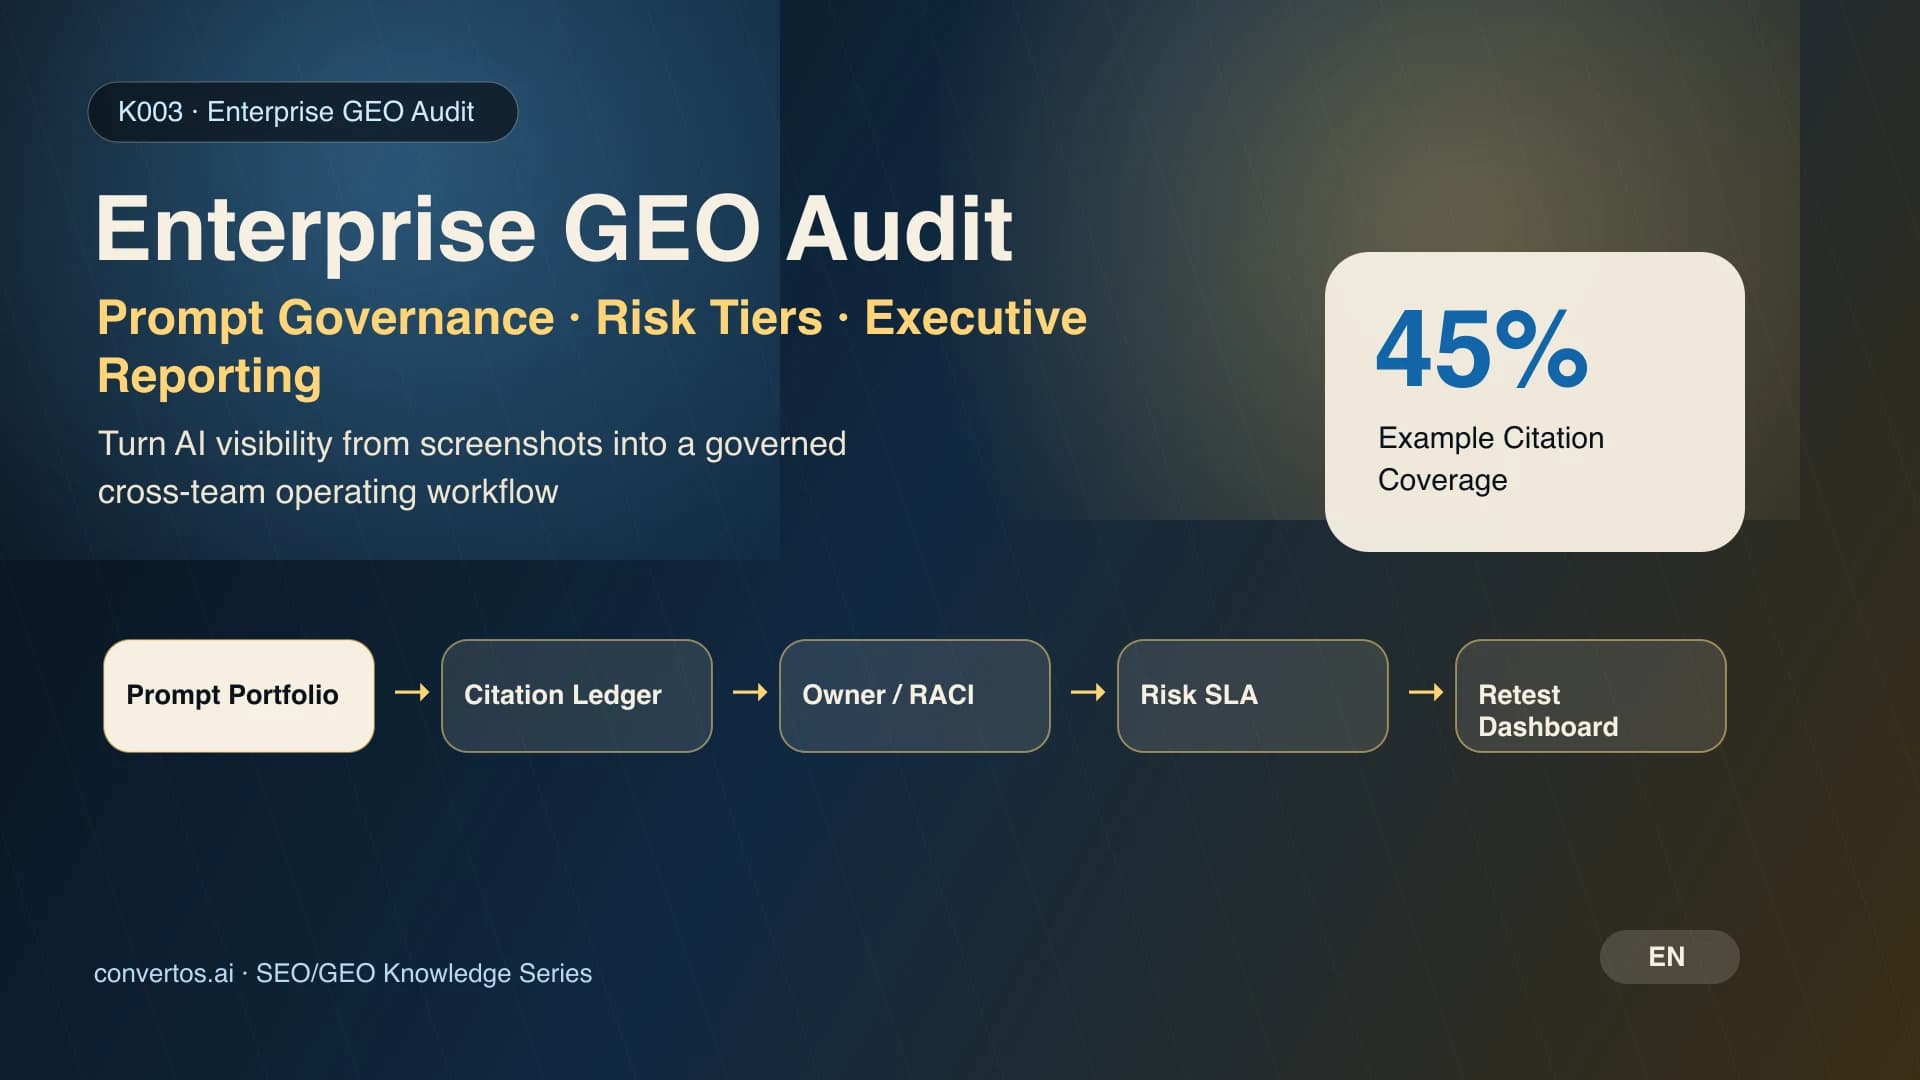Open the Retest Dashboard step card
The height and width of the screenshot is (1080, 1920).
click(x=1591, y=696)
